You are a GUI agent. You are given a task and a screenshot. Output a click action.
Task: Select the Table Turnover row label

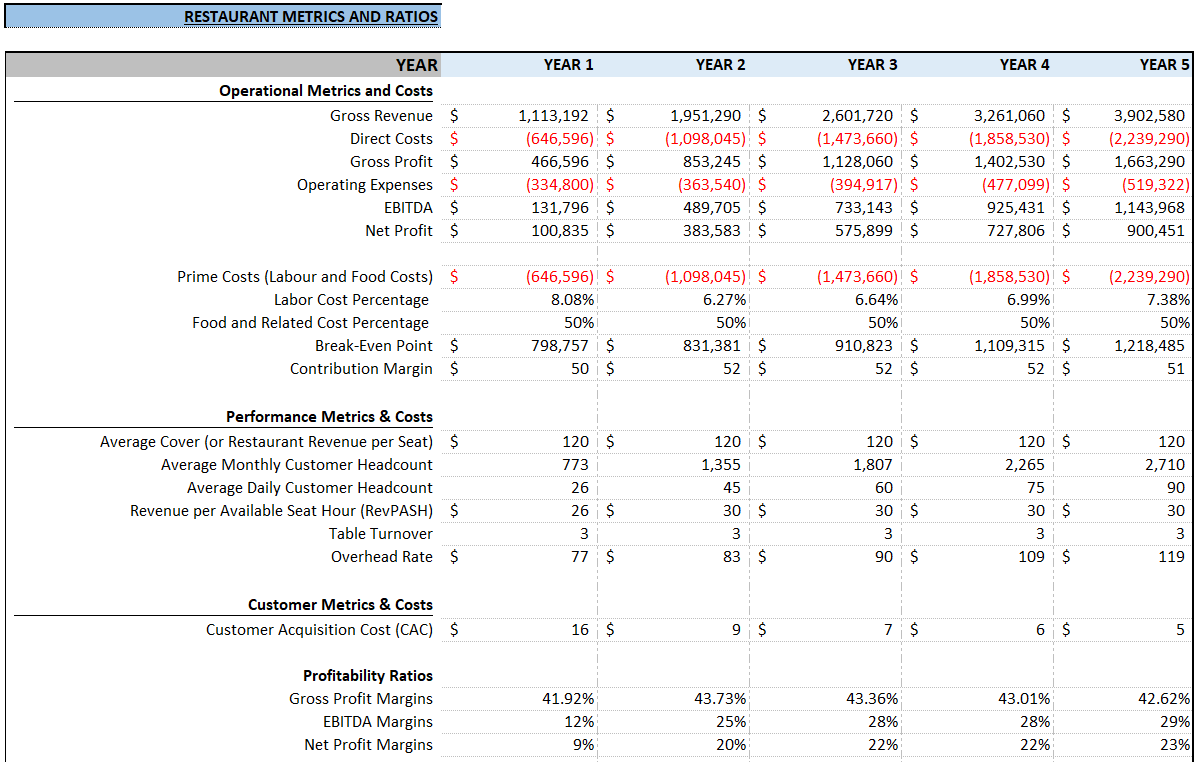pos(380,533)
